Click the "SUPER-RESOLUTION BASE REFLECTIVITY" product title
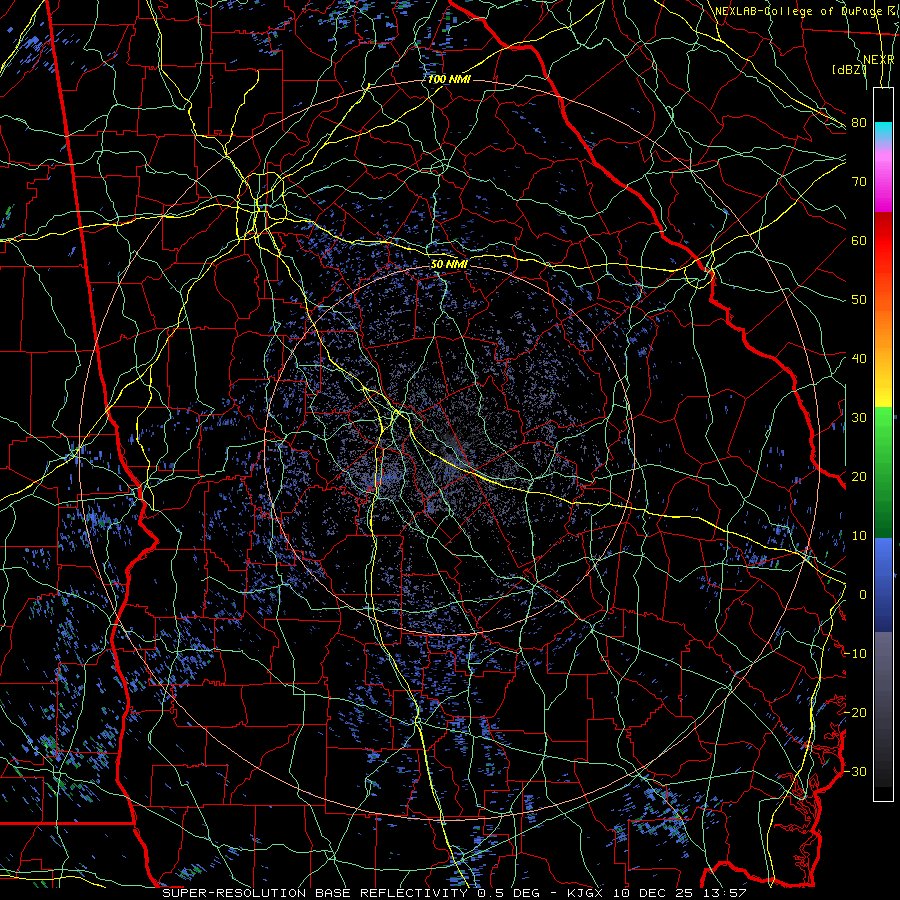 pyautogui.click(x=314, y=893)
